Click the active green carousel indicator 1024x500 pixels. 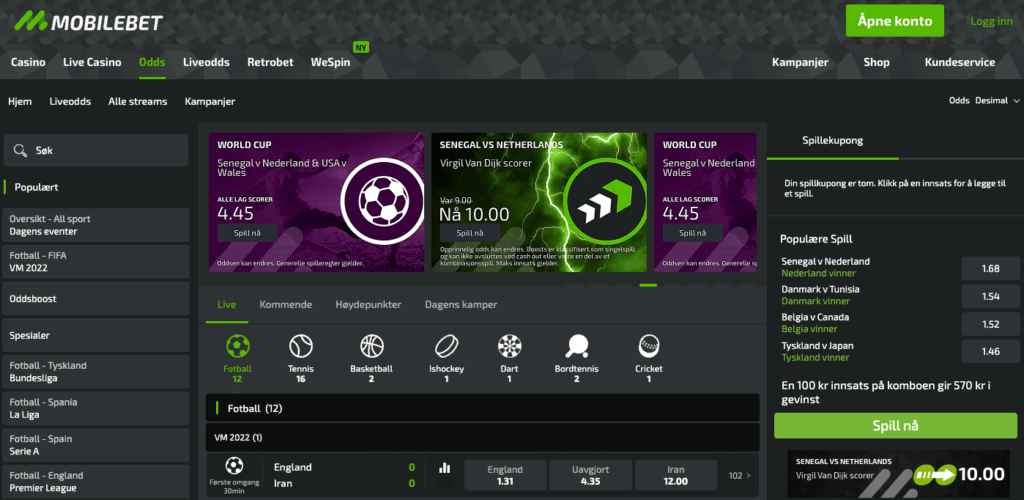click(648, 285)
